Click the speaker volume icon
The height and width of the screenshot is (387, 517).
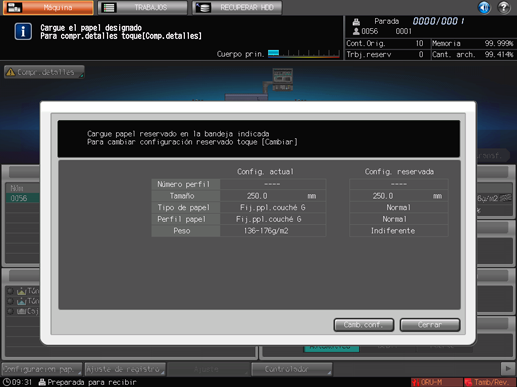484,7
